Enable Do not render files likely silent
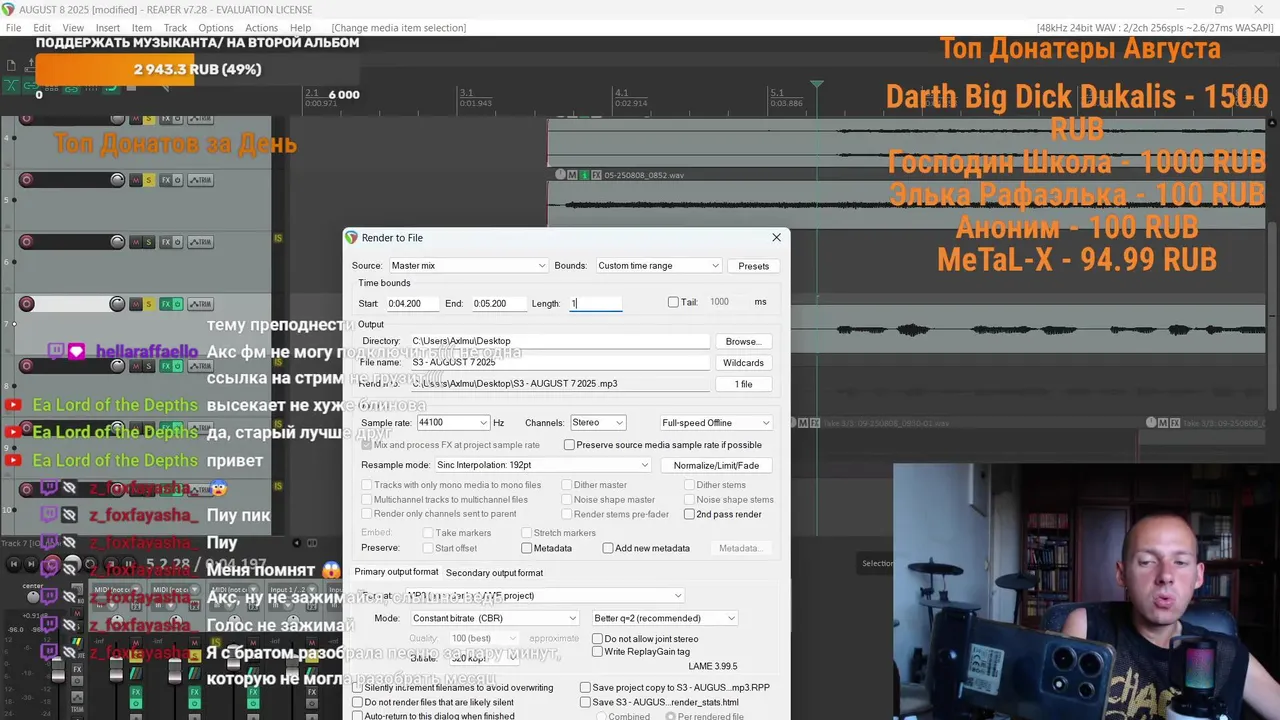1280x720 pixels. click(358, 702)
